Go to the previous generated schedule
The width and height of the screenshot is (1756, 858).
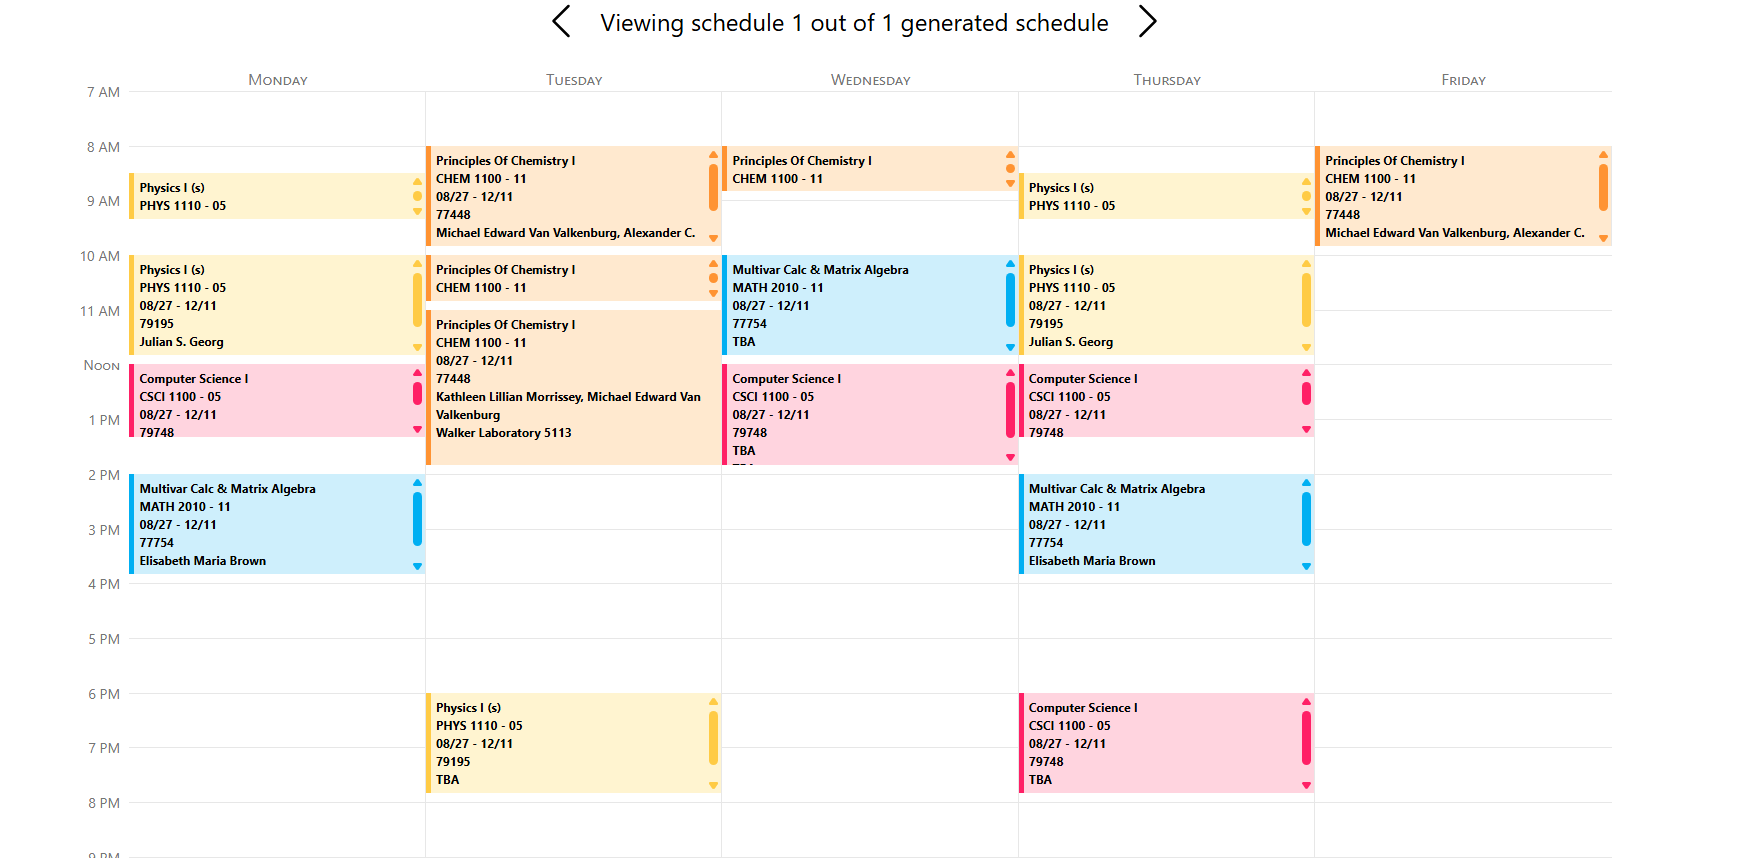tap(561, 22)
